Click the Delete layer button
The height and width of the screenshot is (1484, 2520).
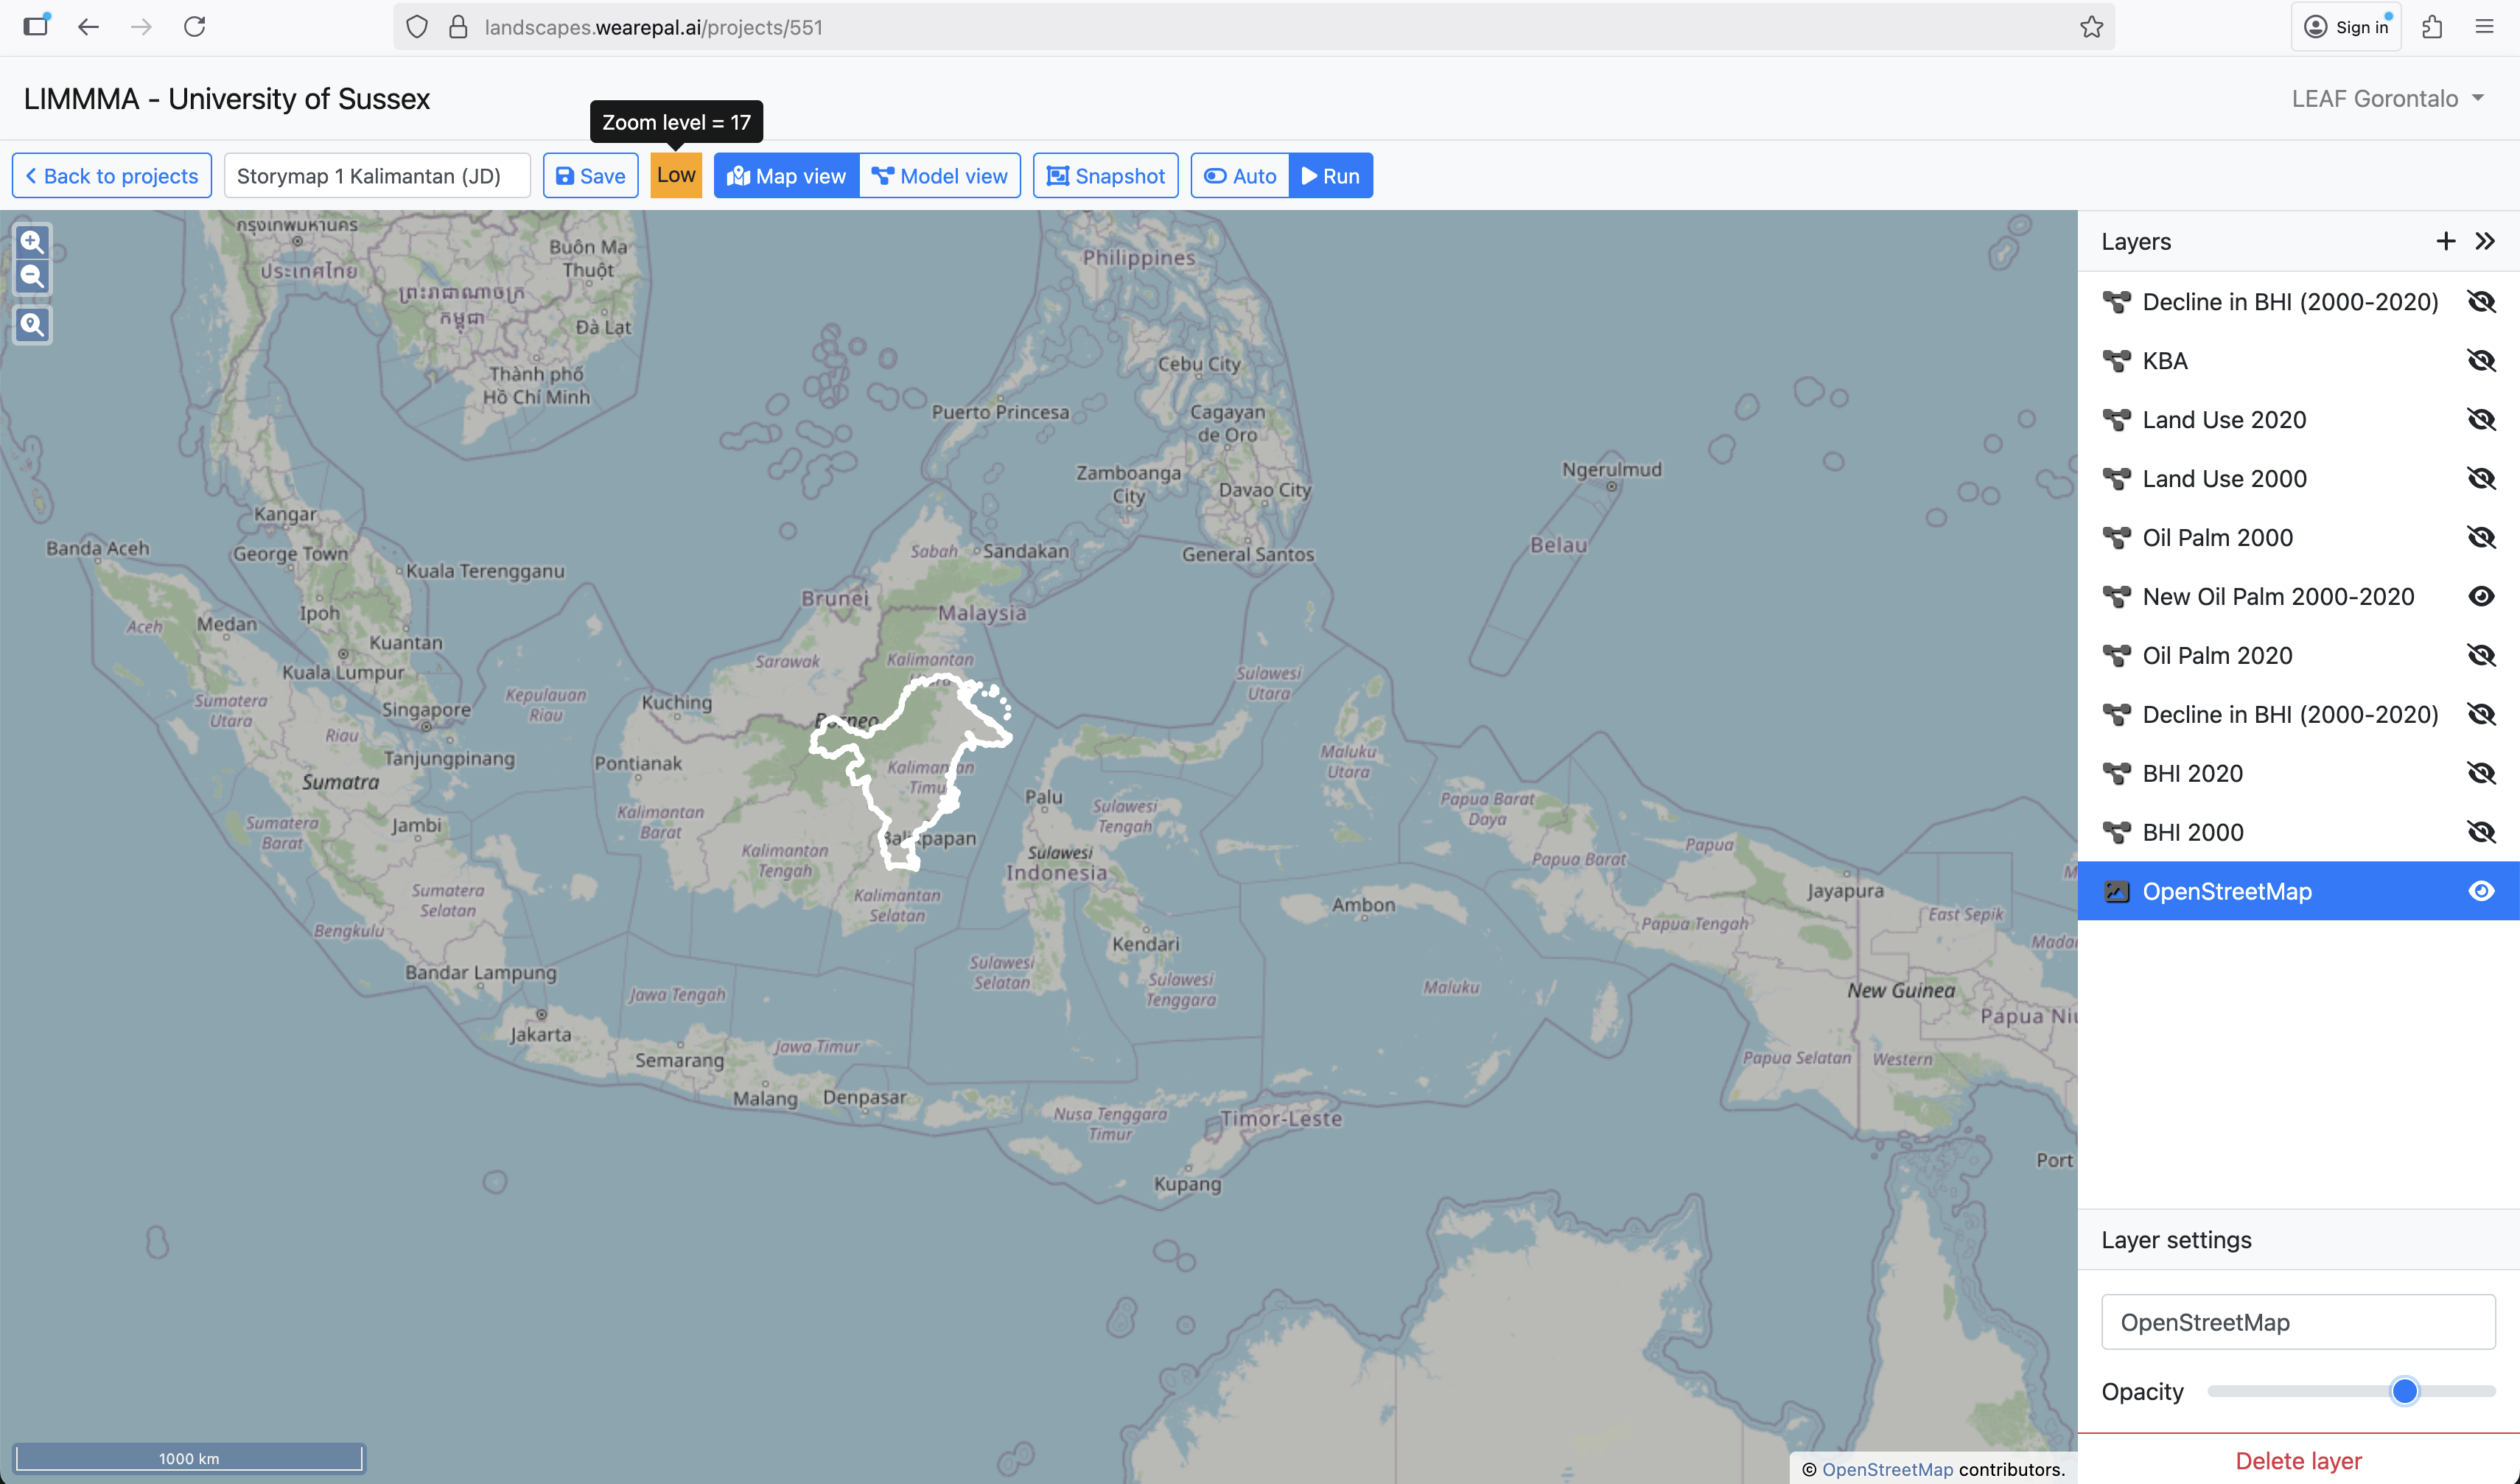2298,1461
